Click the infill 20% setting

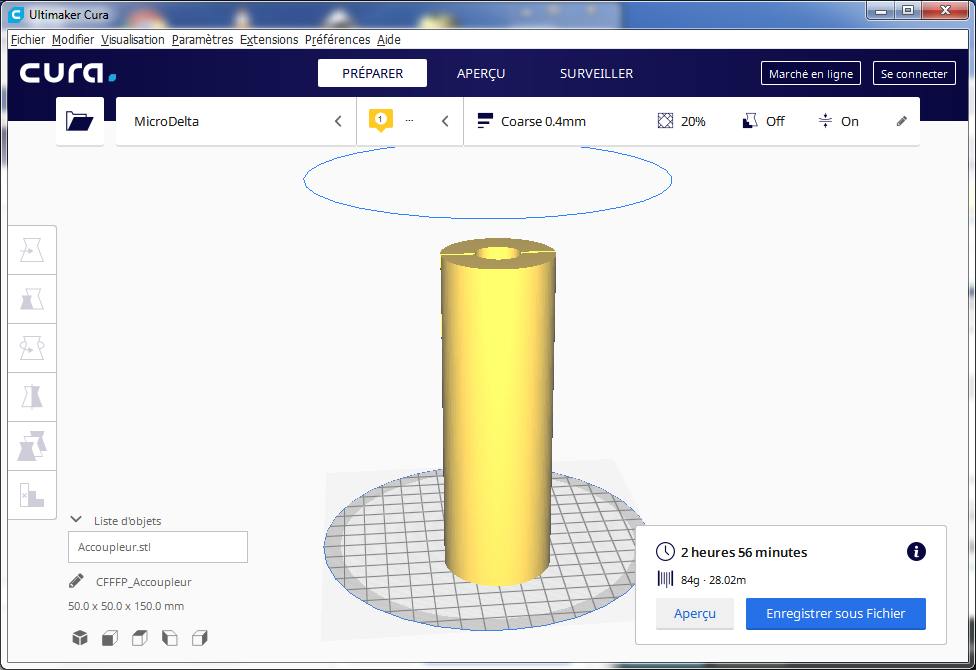tap(681, 121)
